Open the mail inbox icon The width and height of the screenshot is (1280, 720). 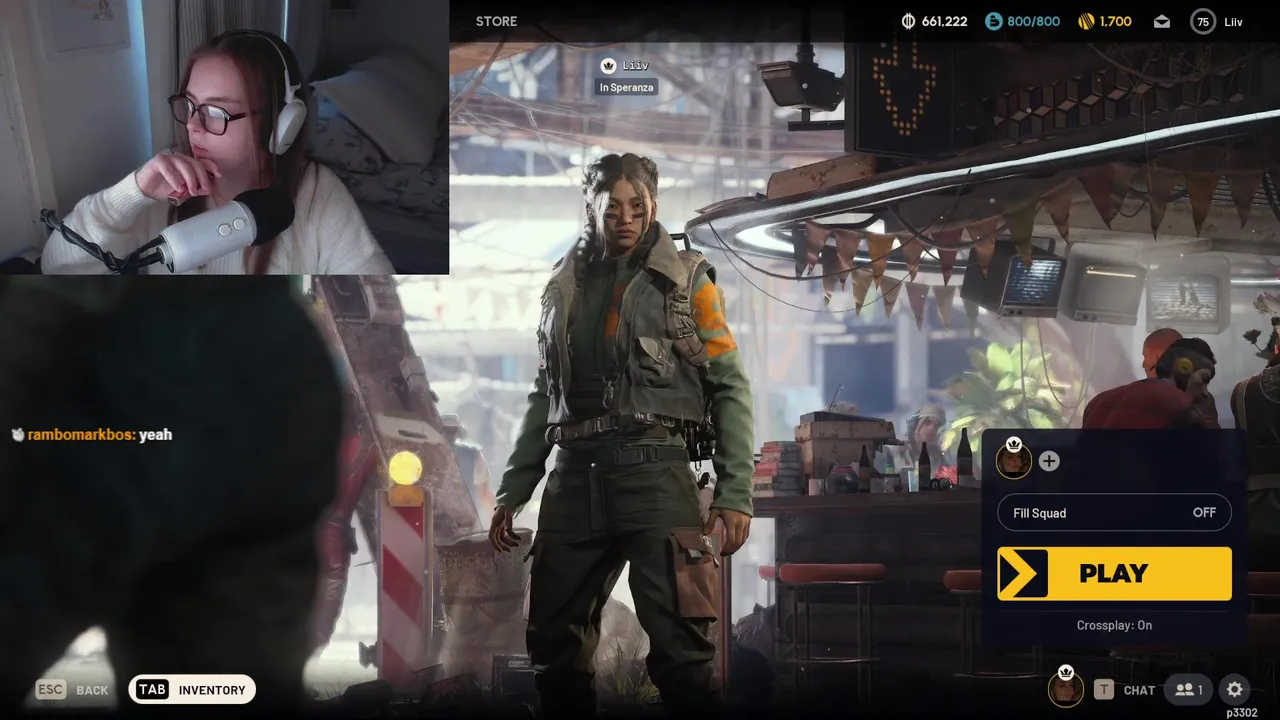[1162, 21]
